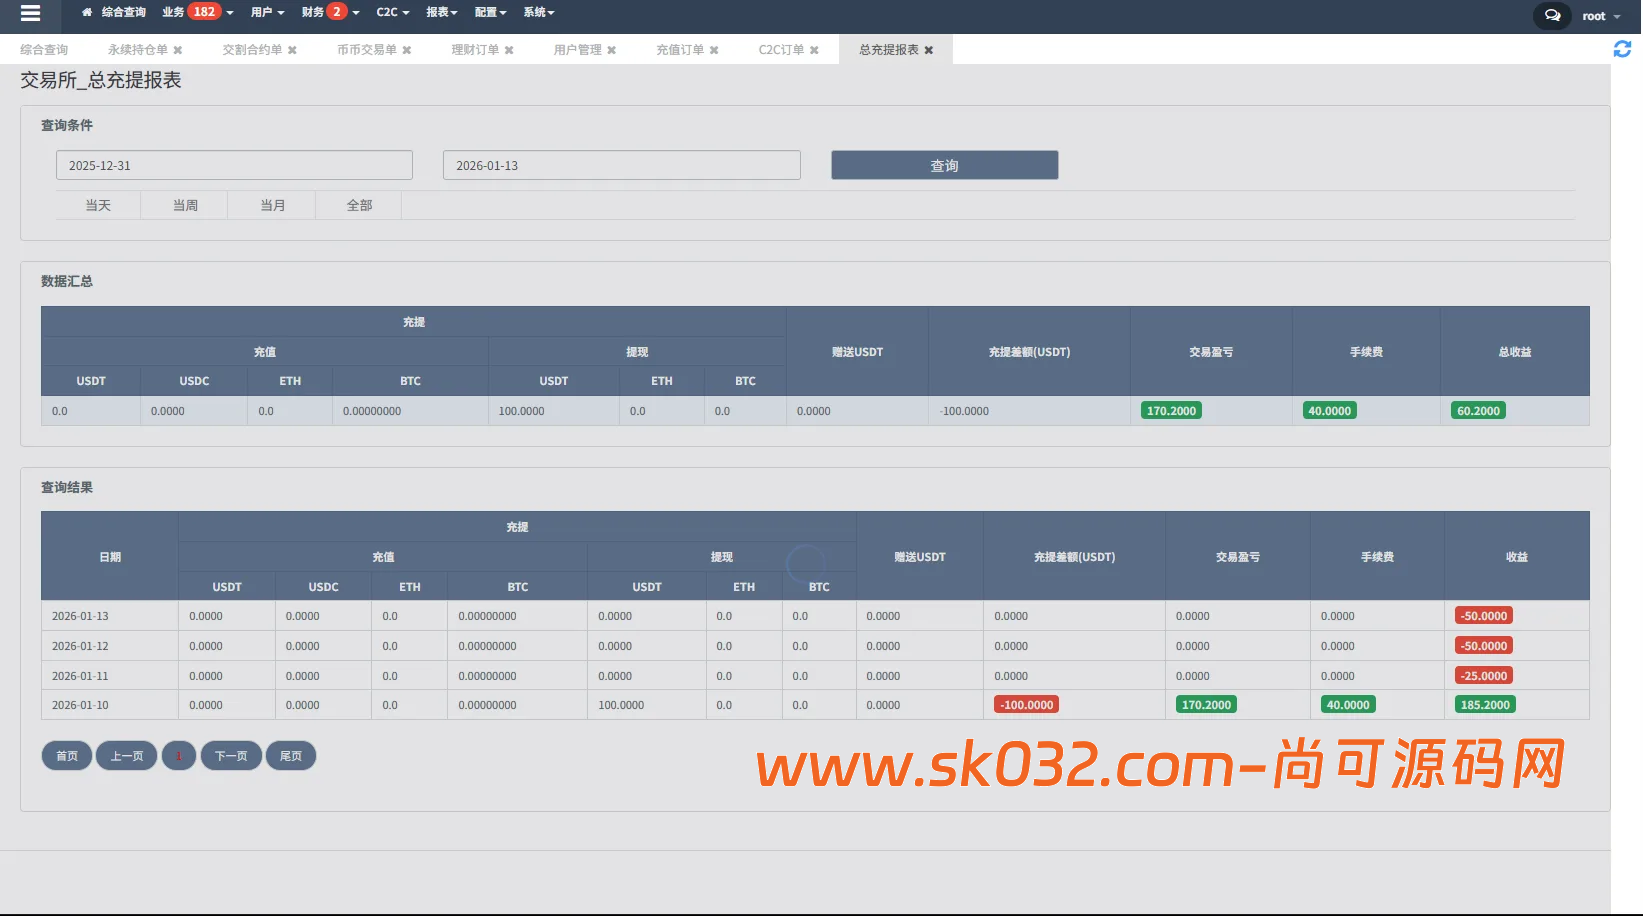Select the 当天 date filter
1643x916 pixels.
[97, 204]
